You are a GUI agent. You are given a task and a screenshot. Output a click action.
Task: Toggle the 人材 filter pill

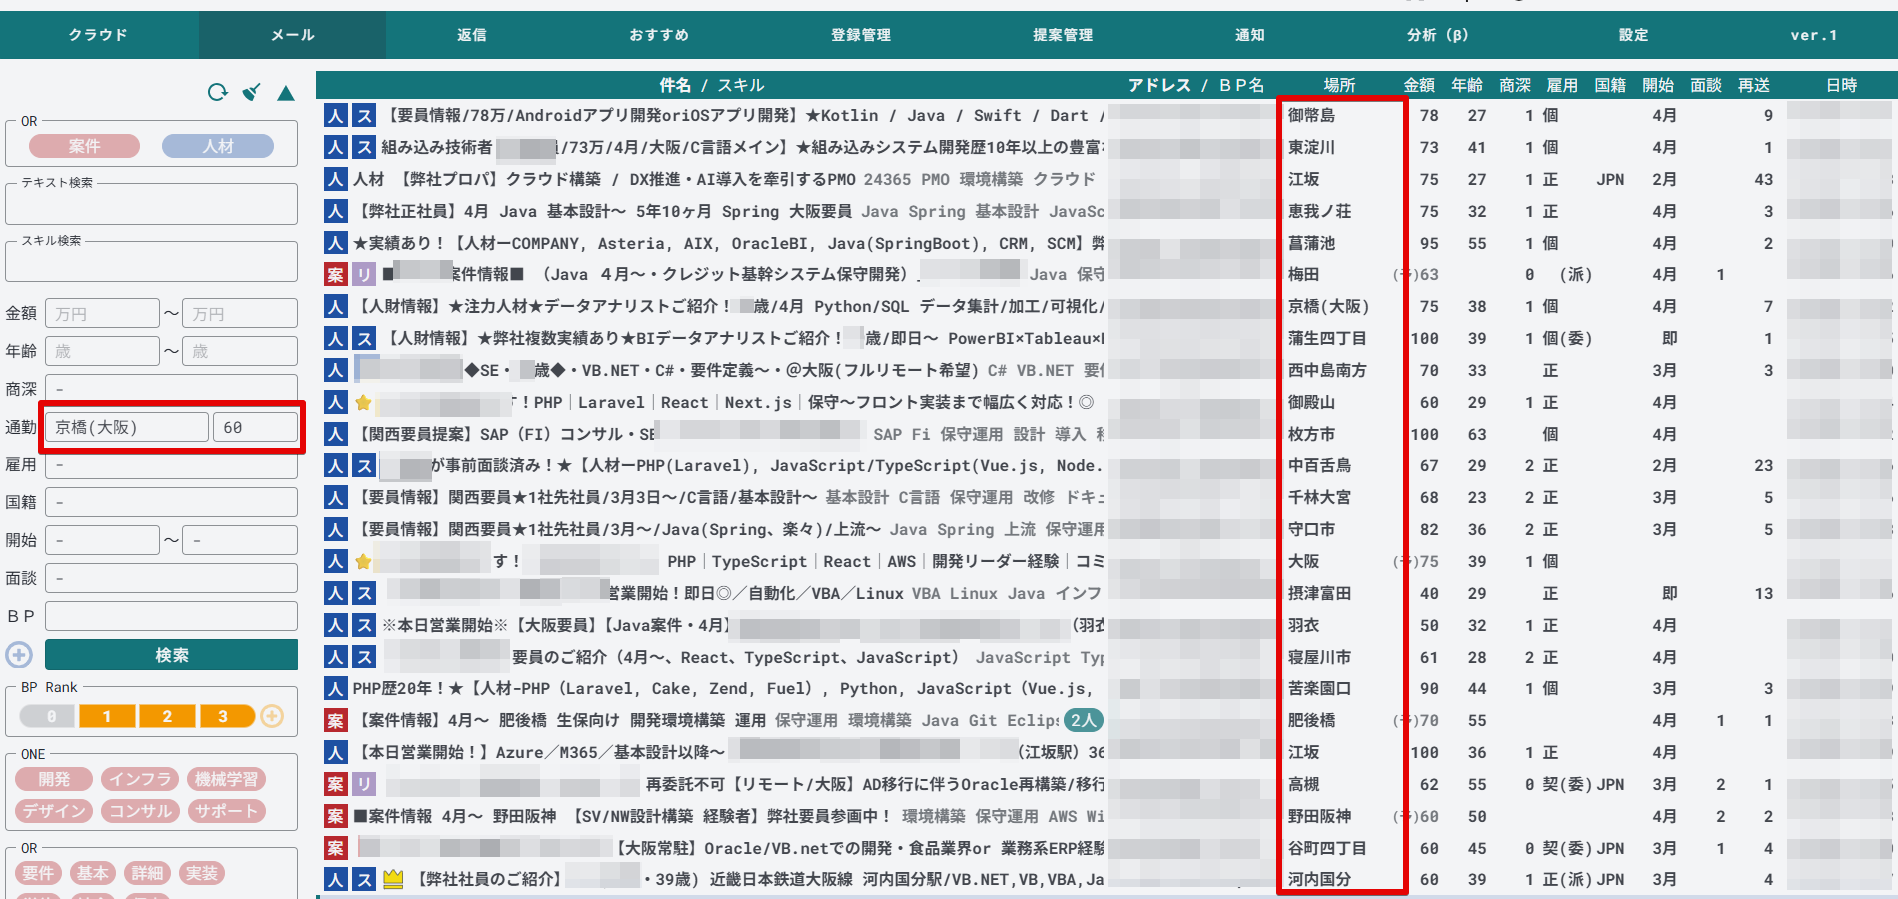tap(217, 146)
